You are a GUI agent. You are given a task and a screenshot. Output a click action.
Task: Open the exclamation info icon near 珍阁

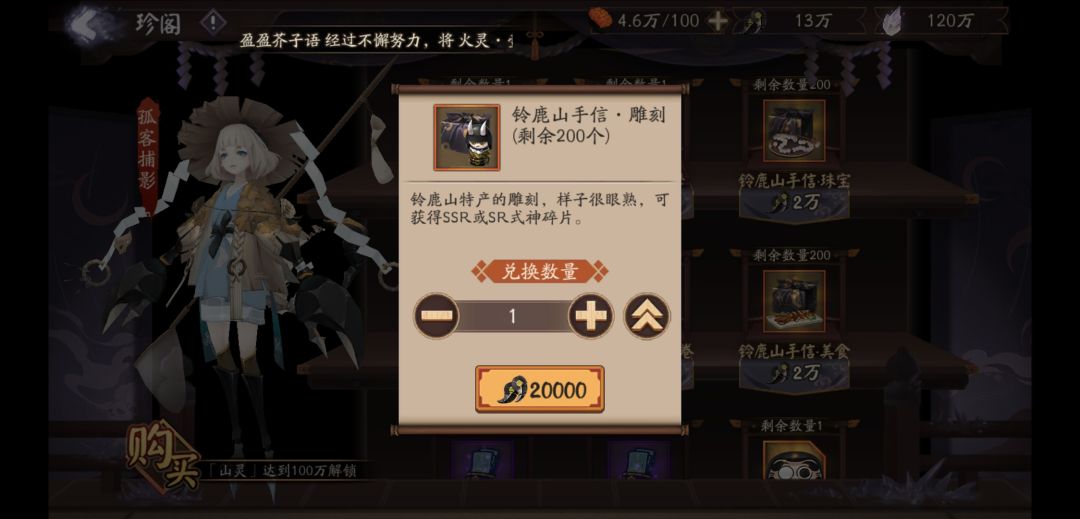pyautogui.click(x=214, y=23)
